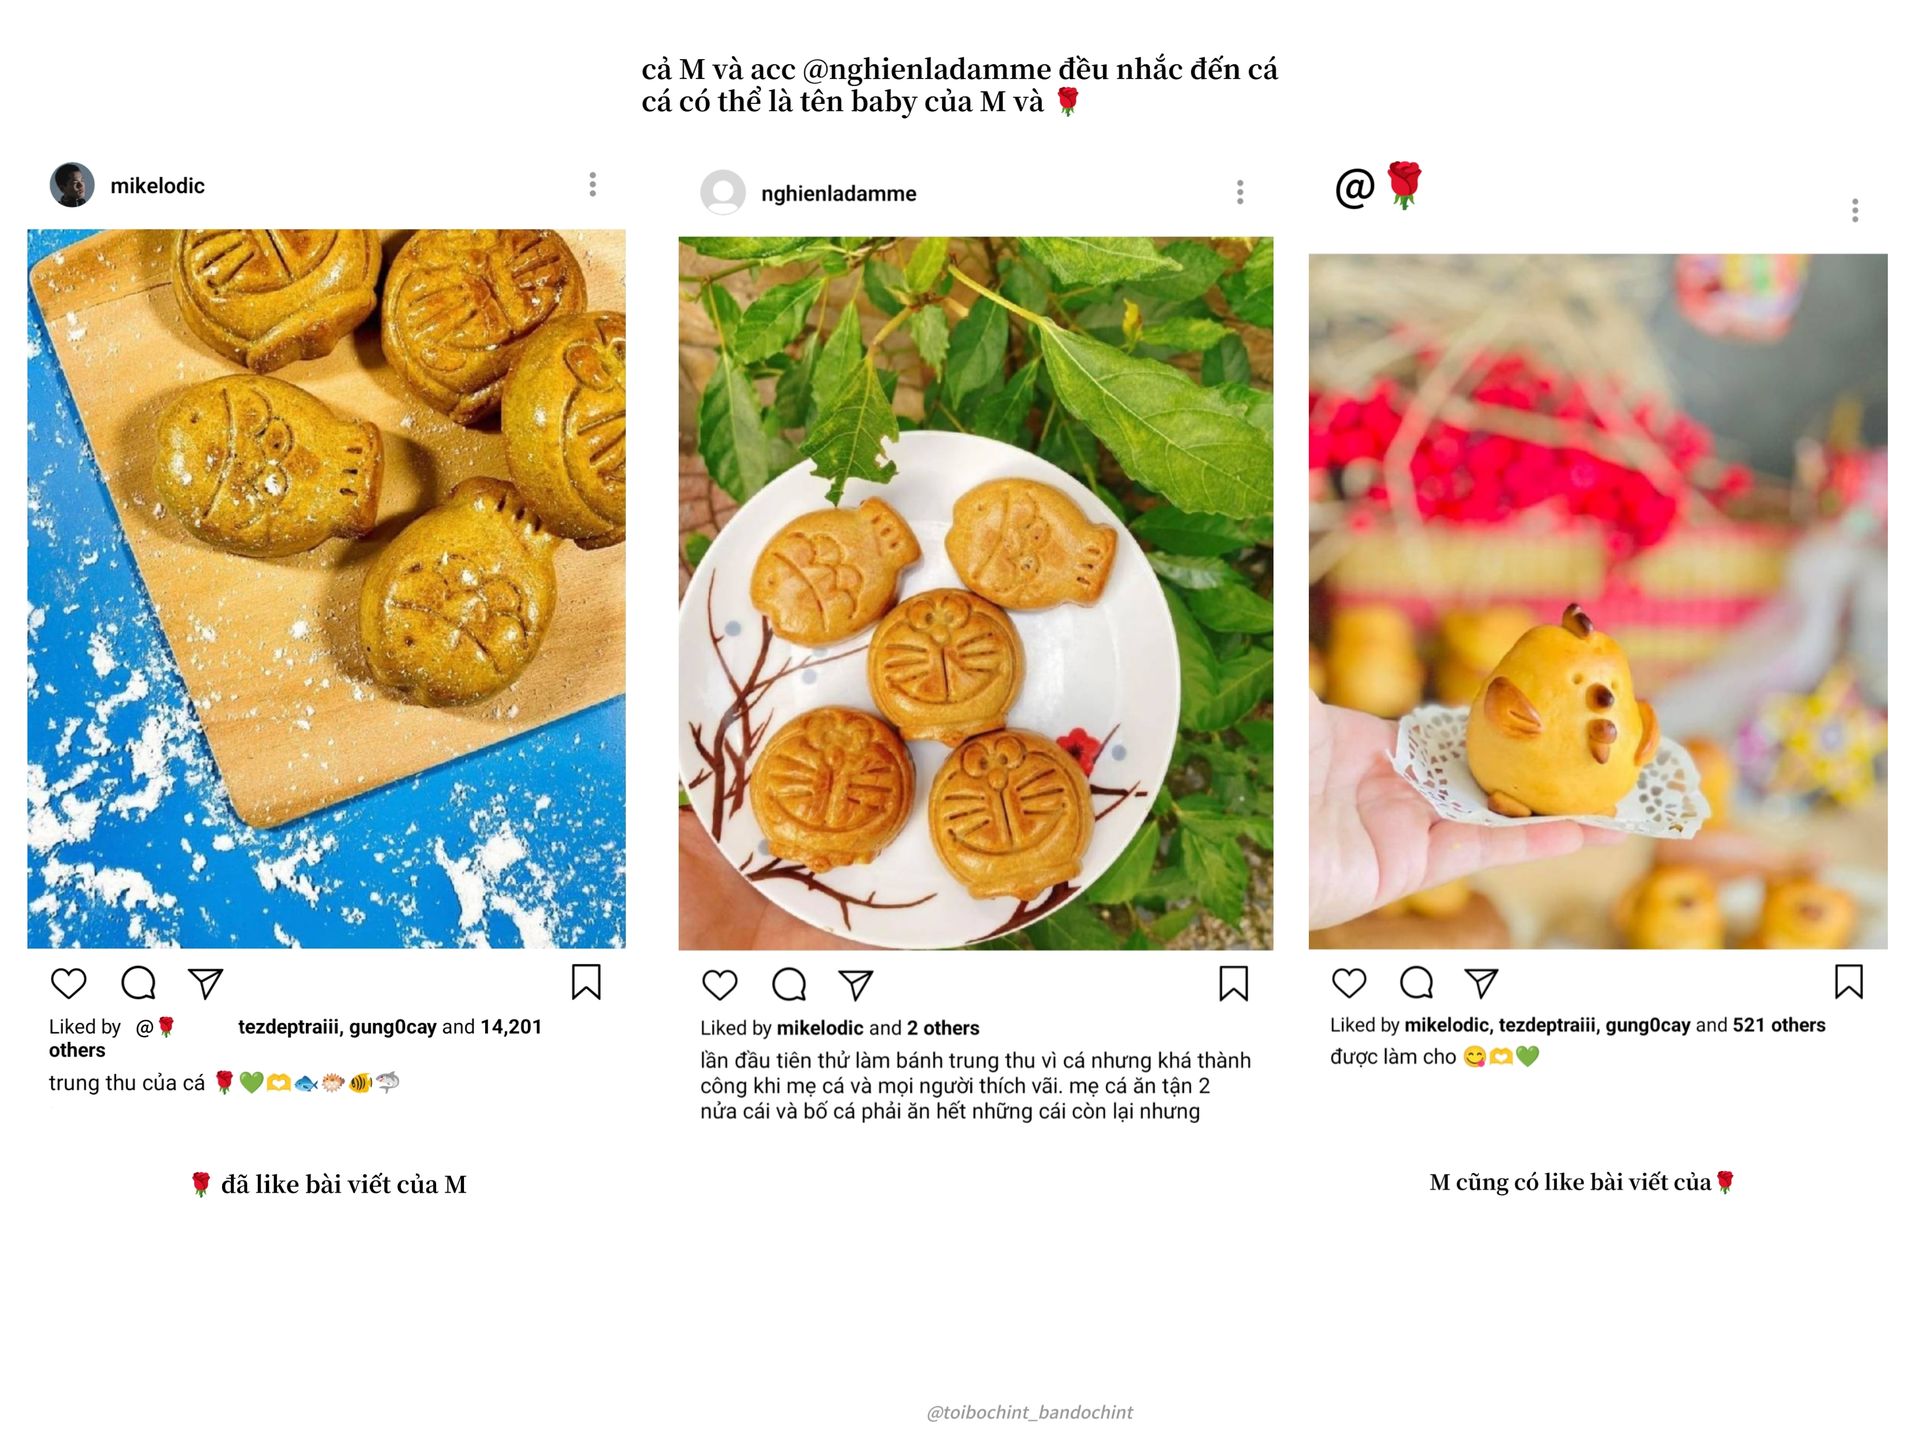Open three-dot menu on rose account post

point(1855,210)
